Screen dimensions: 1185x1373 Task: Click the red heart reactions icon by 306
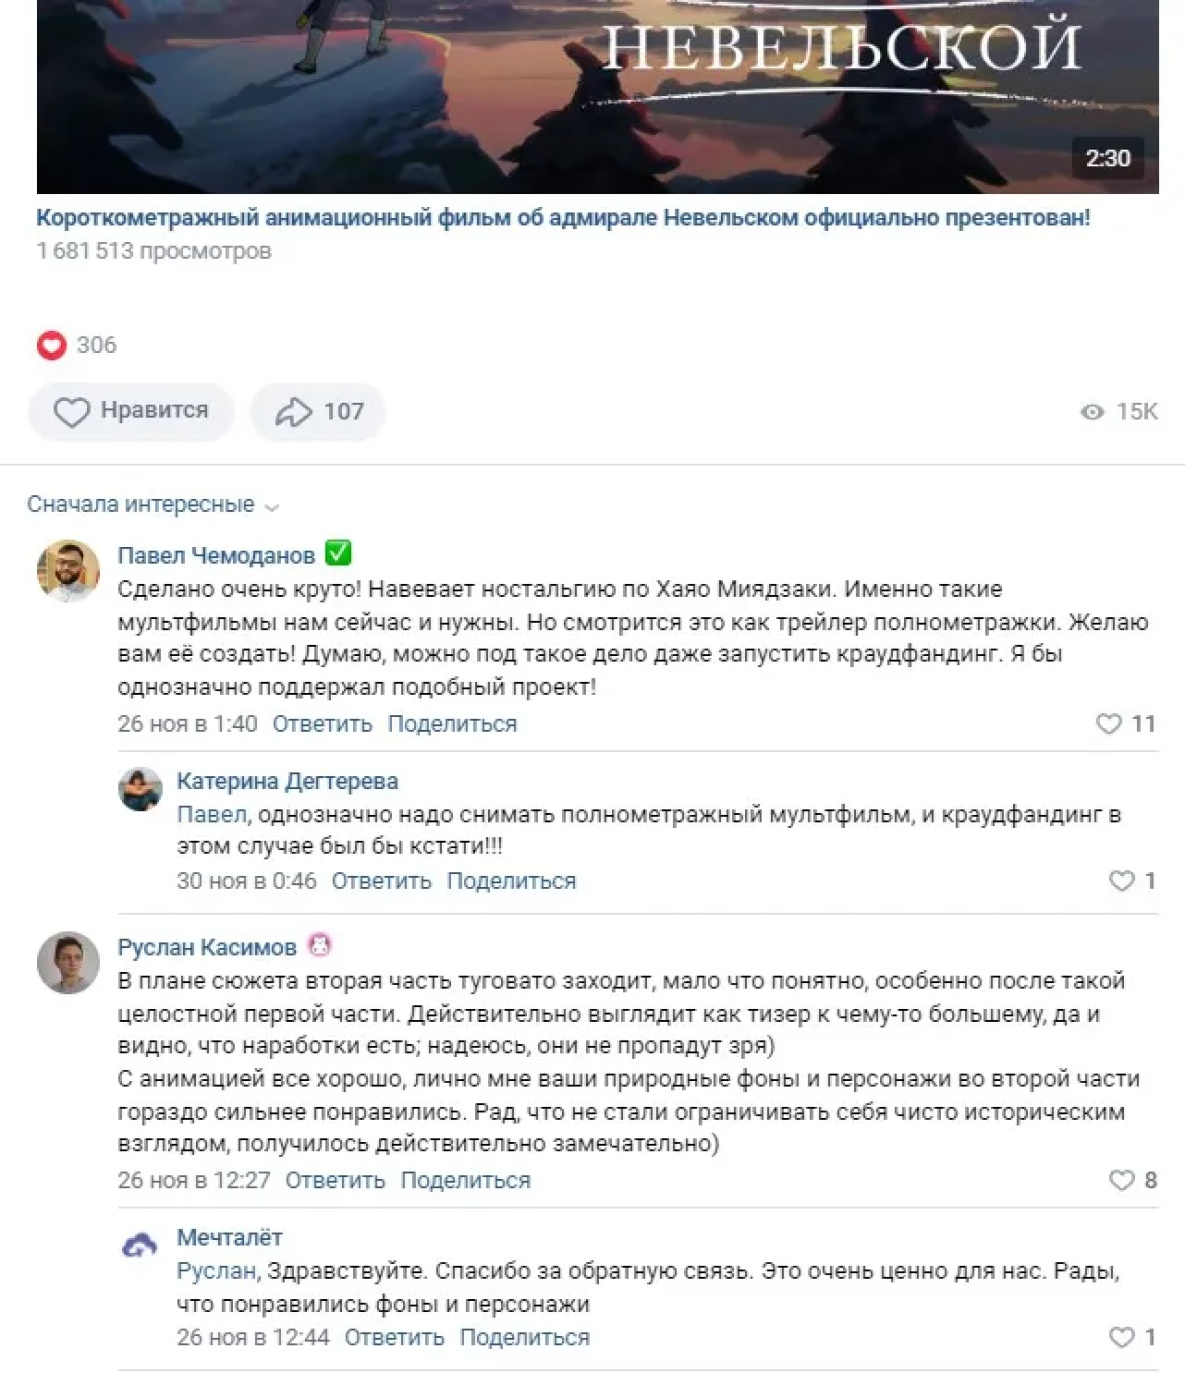(x=52, y=345)
